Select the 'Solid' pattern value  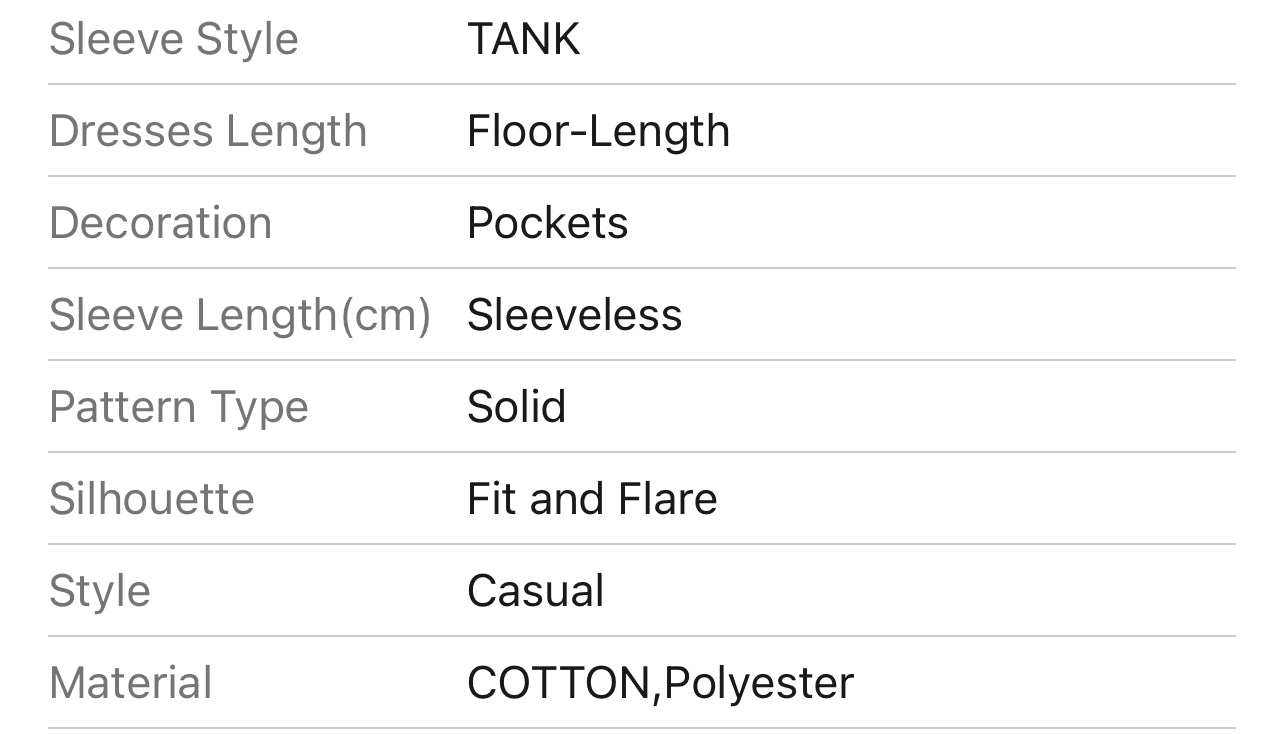coord(516,408)
